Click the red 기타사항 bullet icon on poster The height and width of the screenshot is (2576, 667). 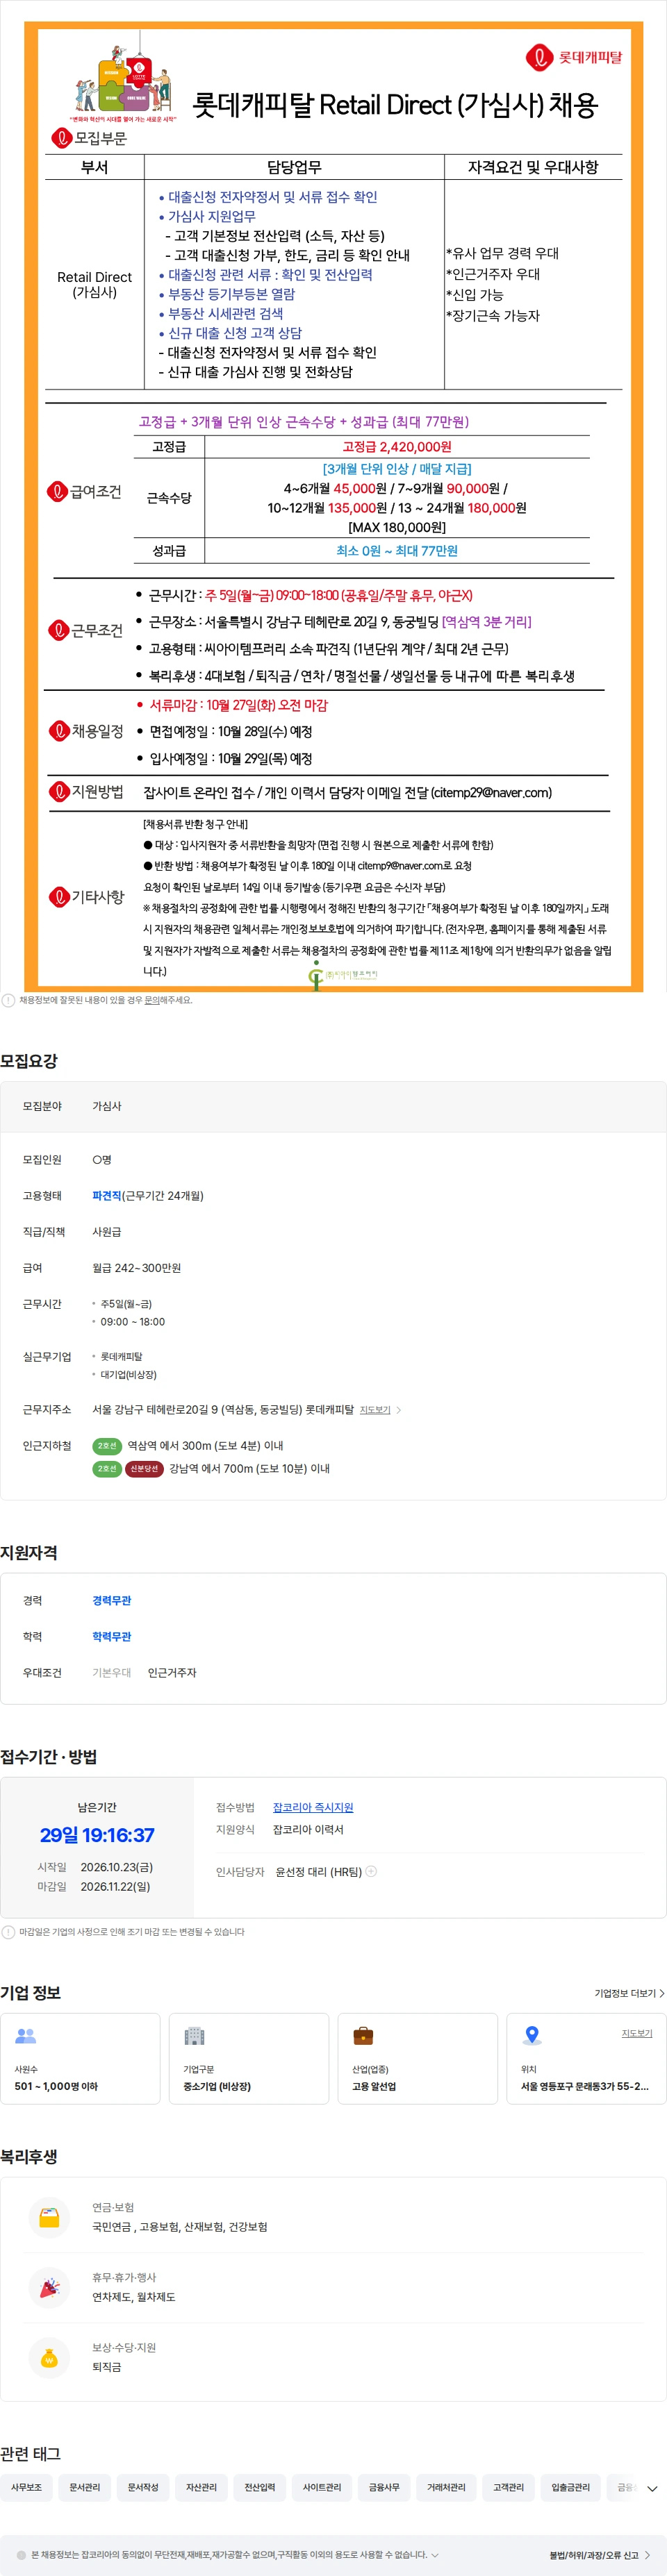click(59, 897)
